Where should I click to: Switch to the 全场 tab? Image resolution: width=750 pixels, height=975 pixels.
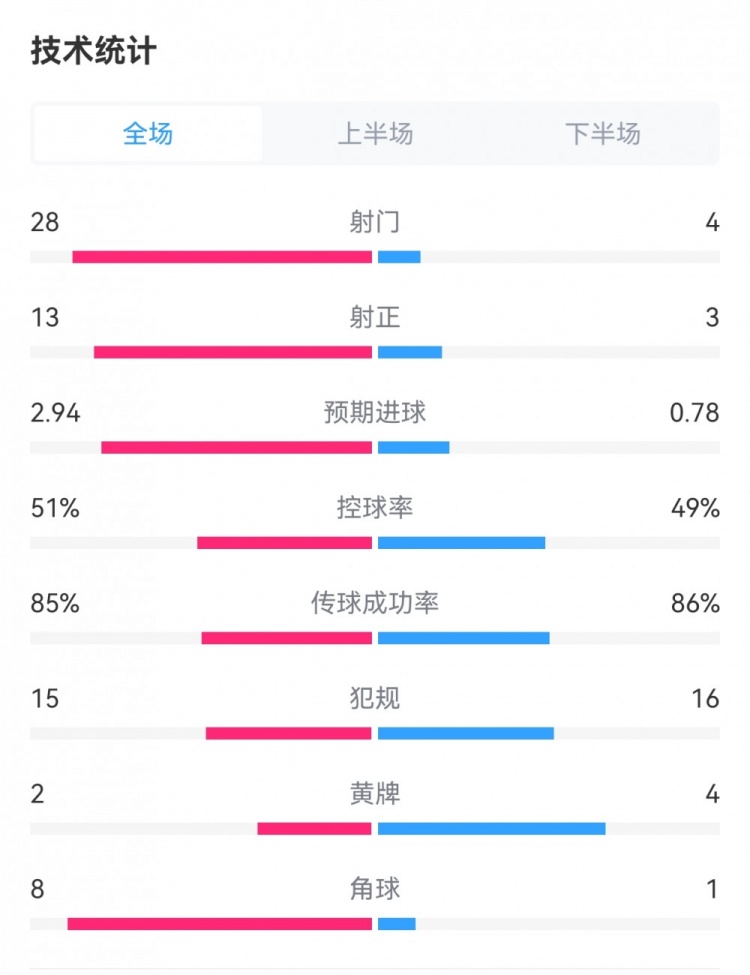[148, 133]
